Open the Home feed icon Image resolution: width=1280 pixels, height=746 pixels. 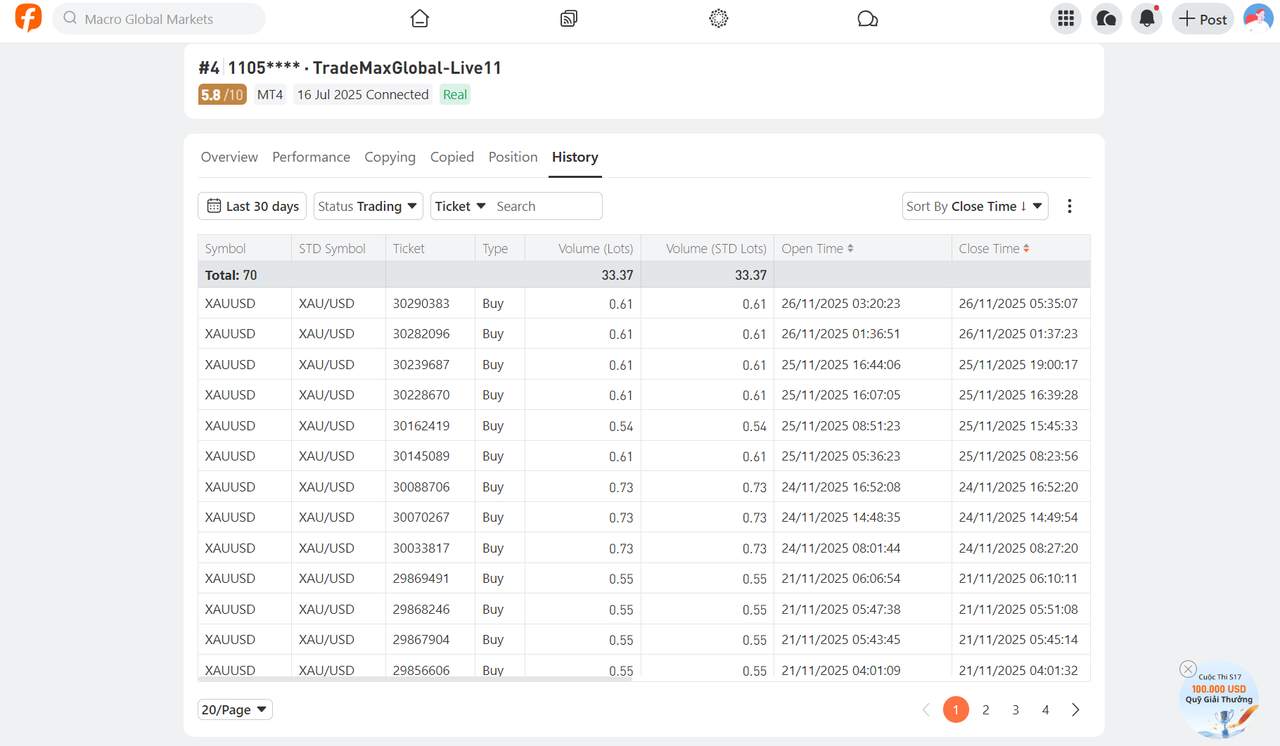[x=419, y=17]
